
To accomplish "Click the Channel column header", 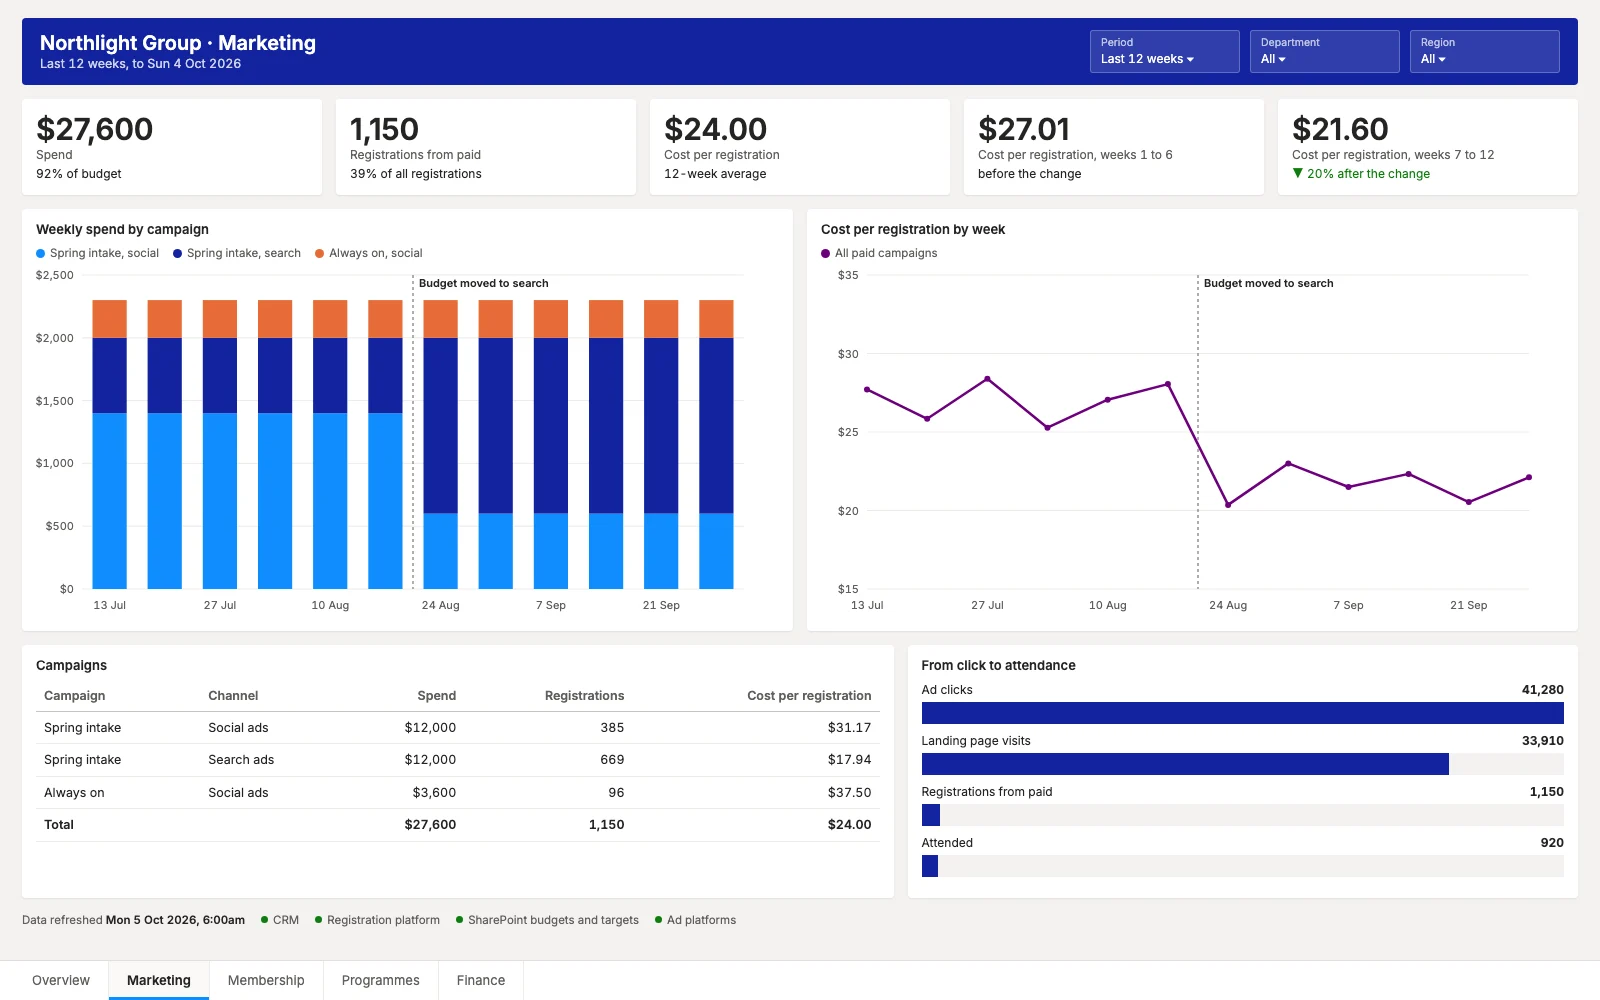I will (x=233, y=696).
